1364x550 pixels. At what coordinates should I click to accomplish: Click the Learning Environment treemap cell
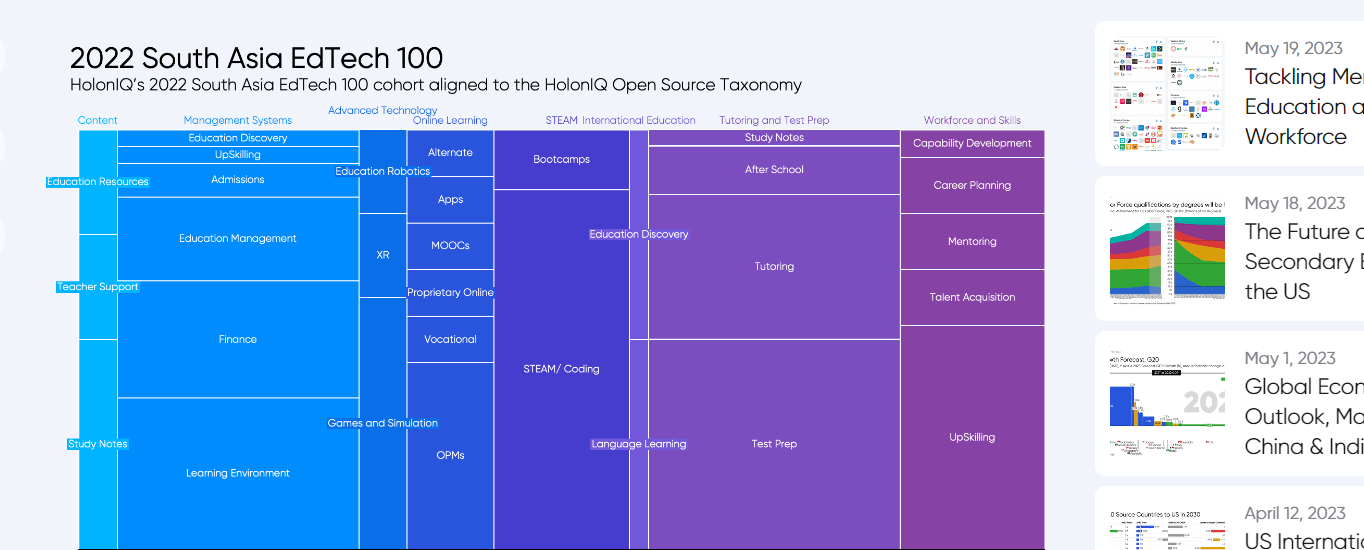[238, 473]
